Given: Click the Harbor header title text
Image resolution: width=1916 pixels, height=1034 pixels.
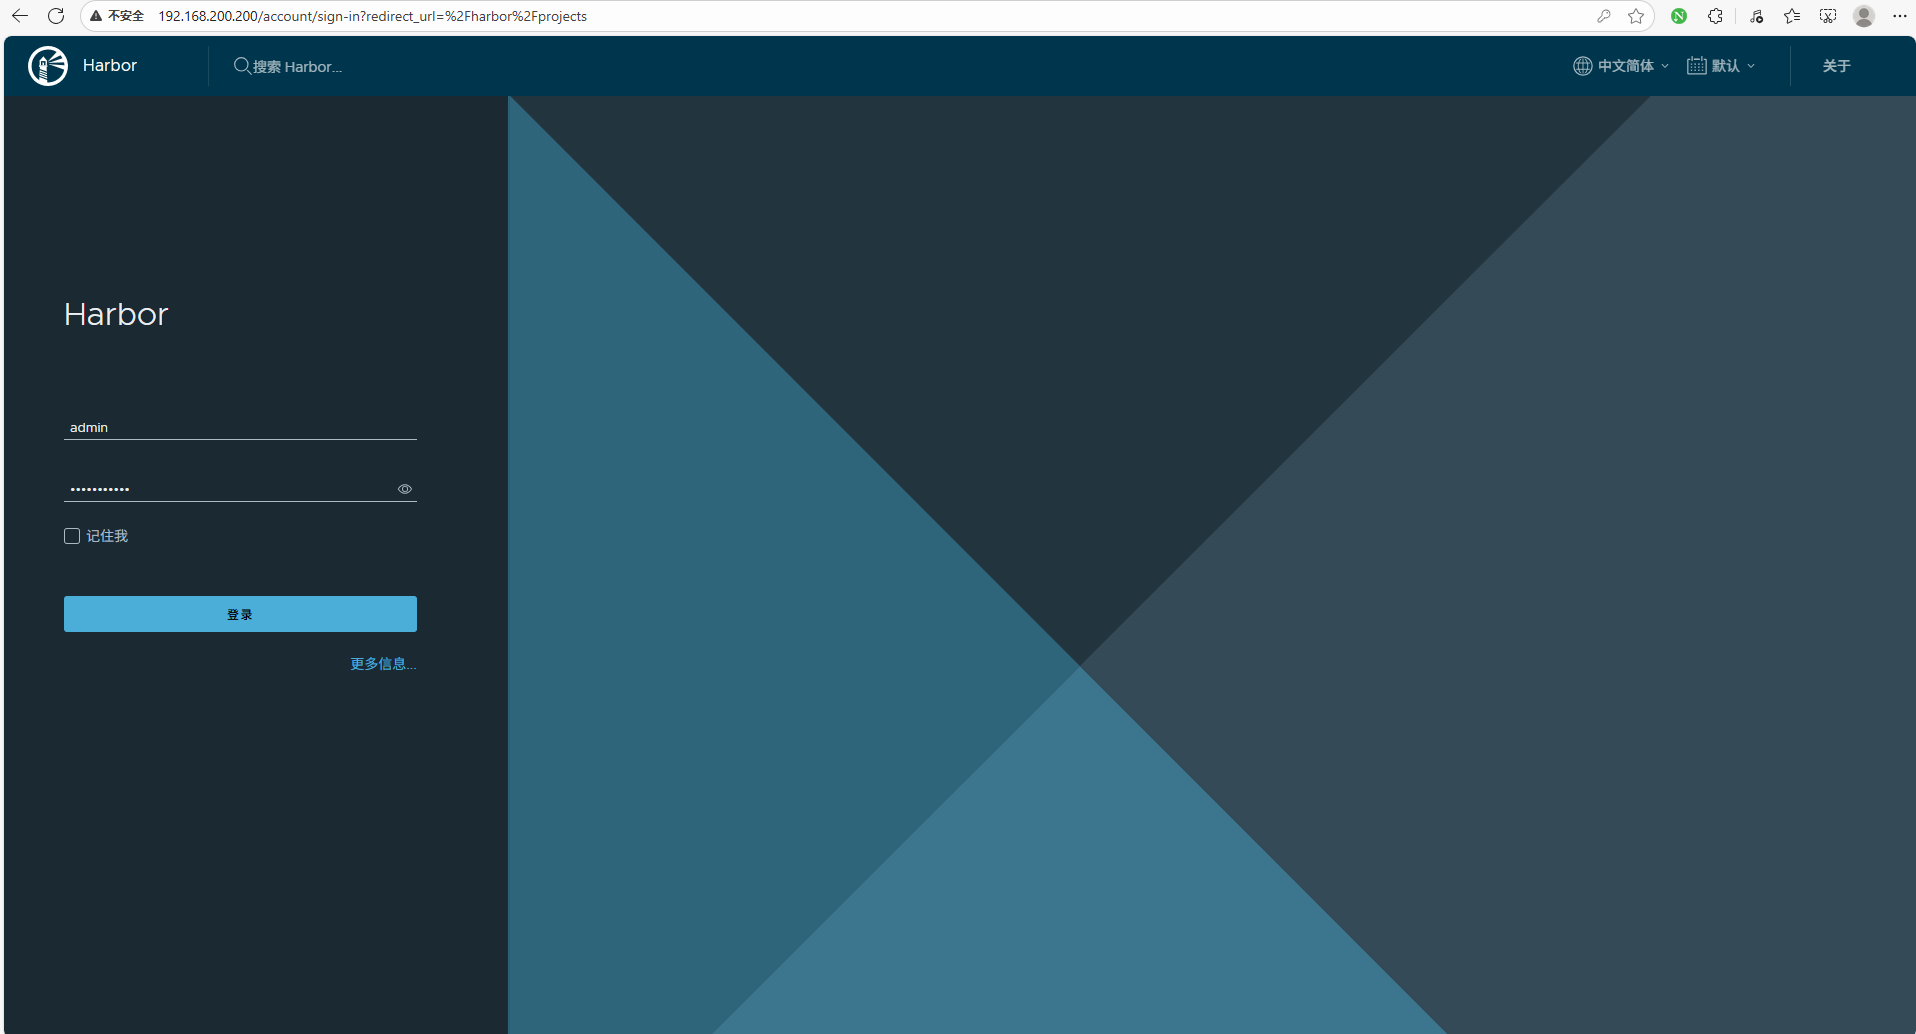Looking at the screenshot, I should (110, 66).
